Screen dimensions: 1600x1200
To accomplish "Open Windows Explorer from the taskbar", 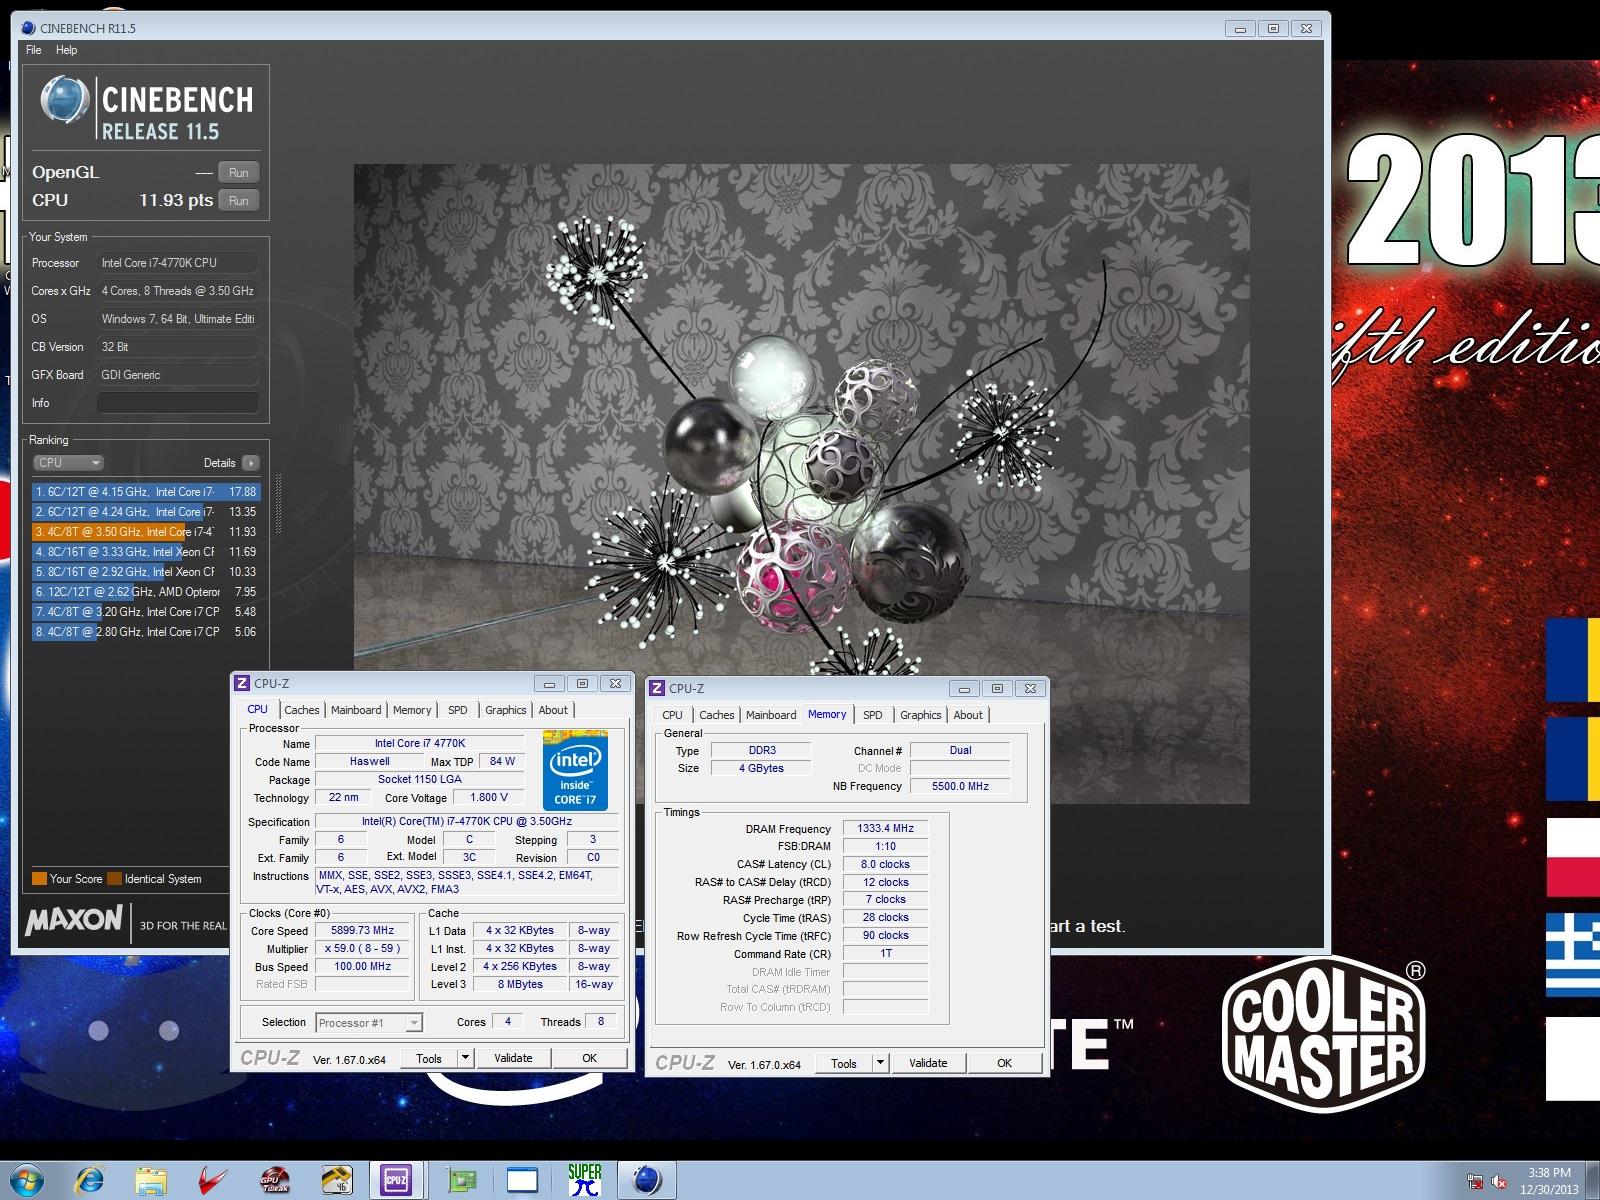I will pyautogui.click(x=152, y=1181).
